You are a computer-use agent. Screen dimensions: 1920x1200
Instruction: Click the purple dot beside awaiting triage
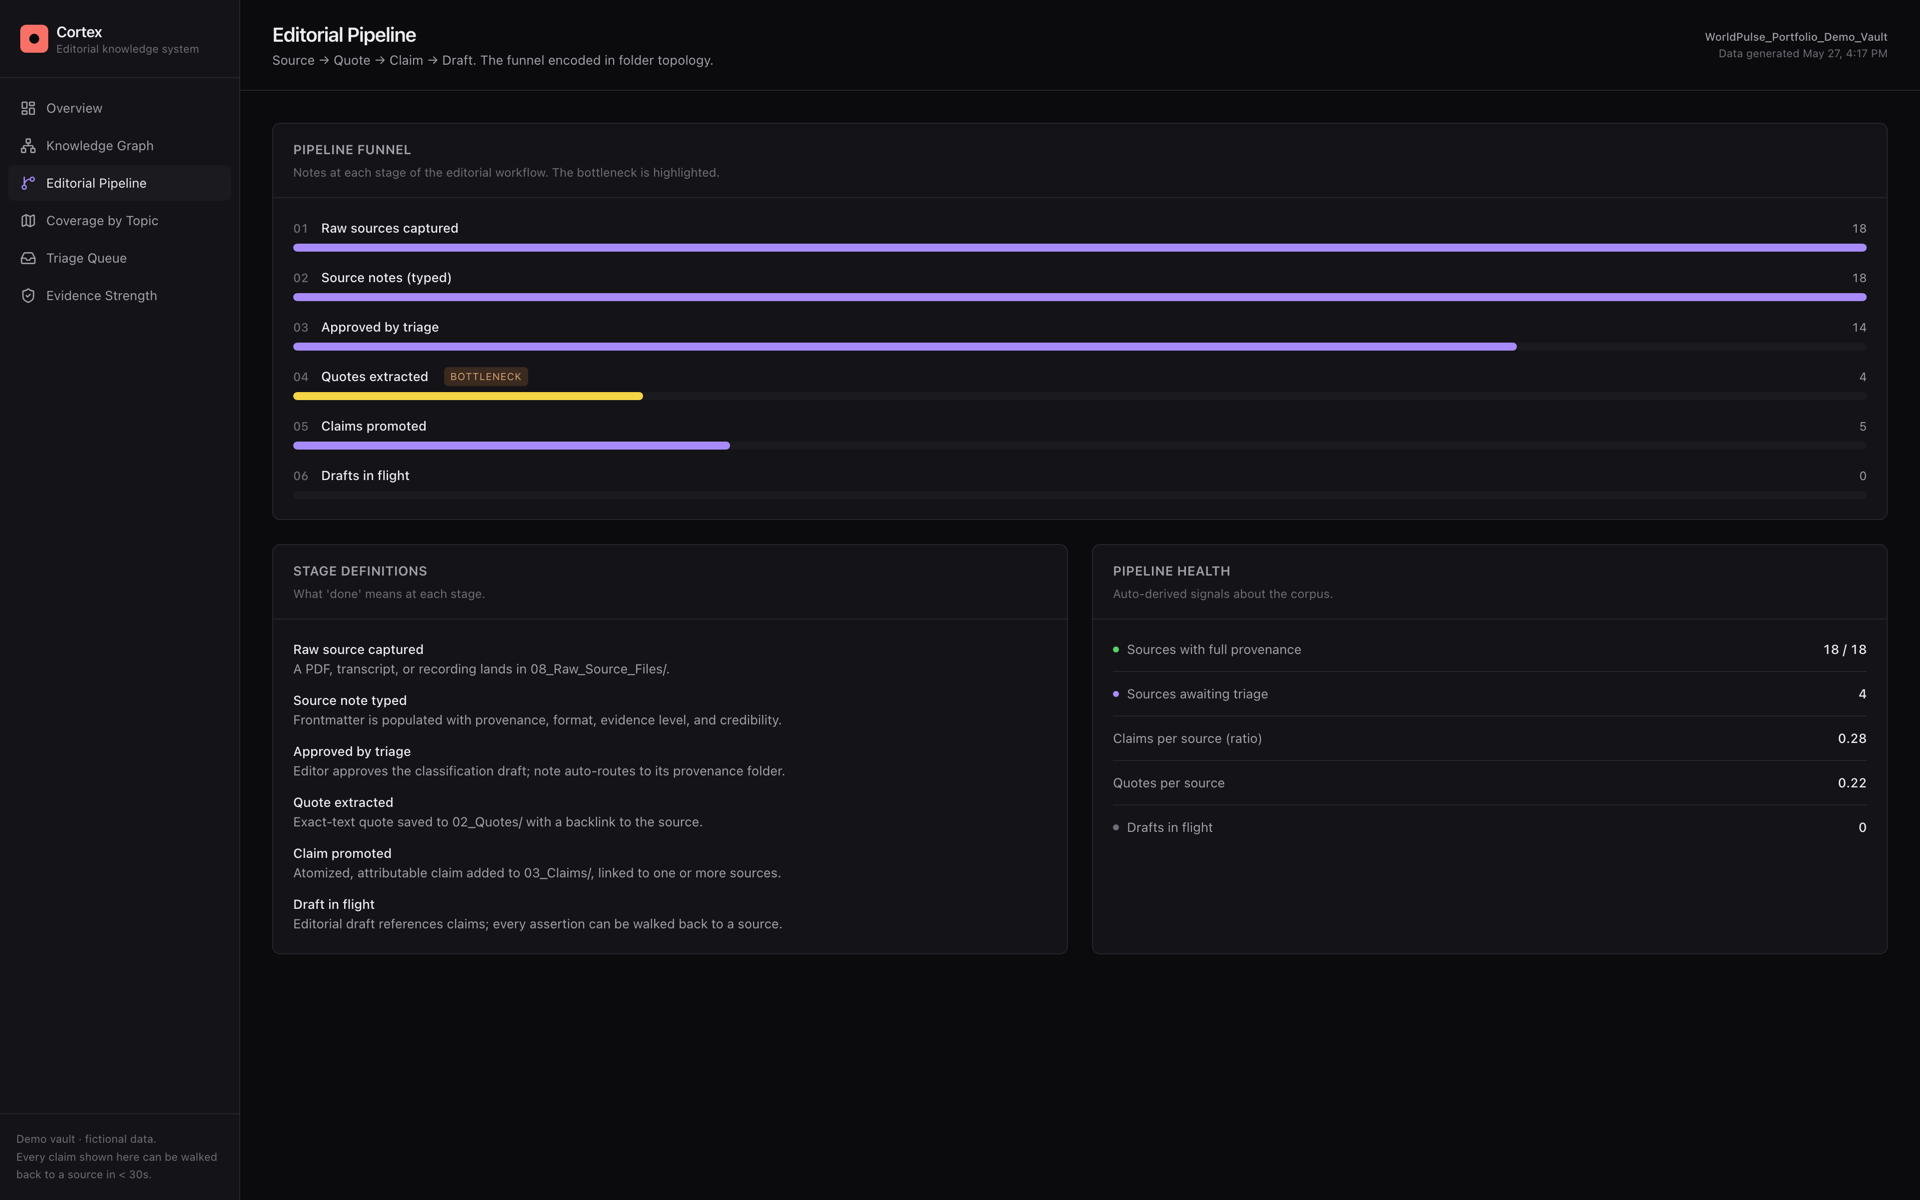1116,694
